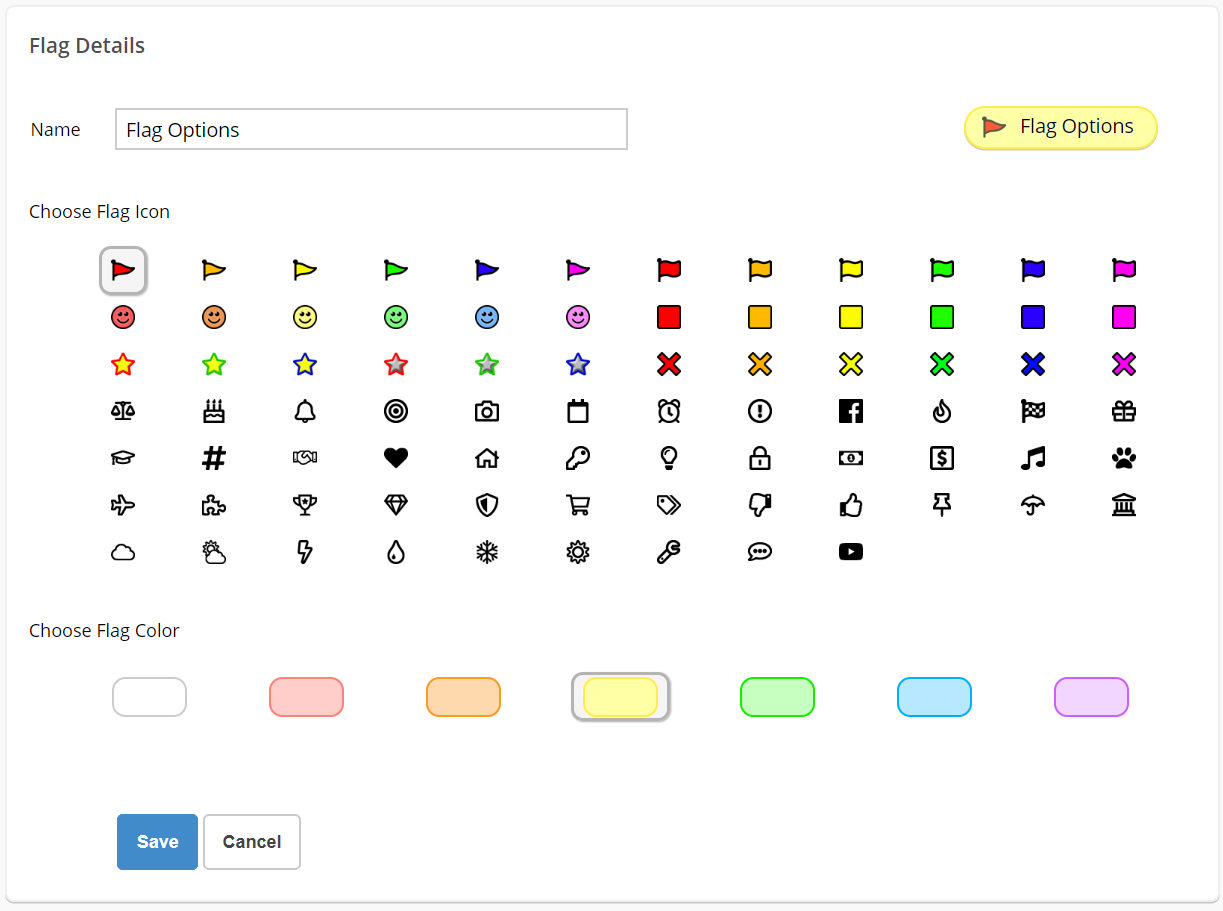Choose the red flag color swatch
This screenshot has height=911, width=1223.
307,697
